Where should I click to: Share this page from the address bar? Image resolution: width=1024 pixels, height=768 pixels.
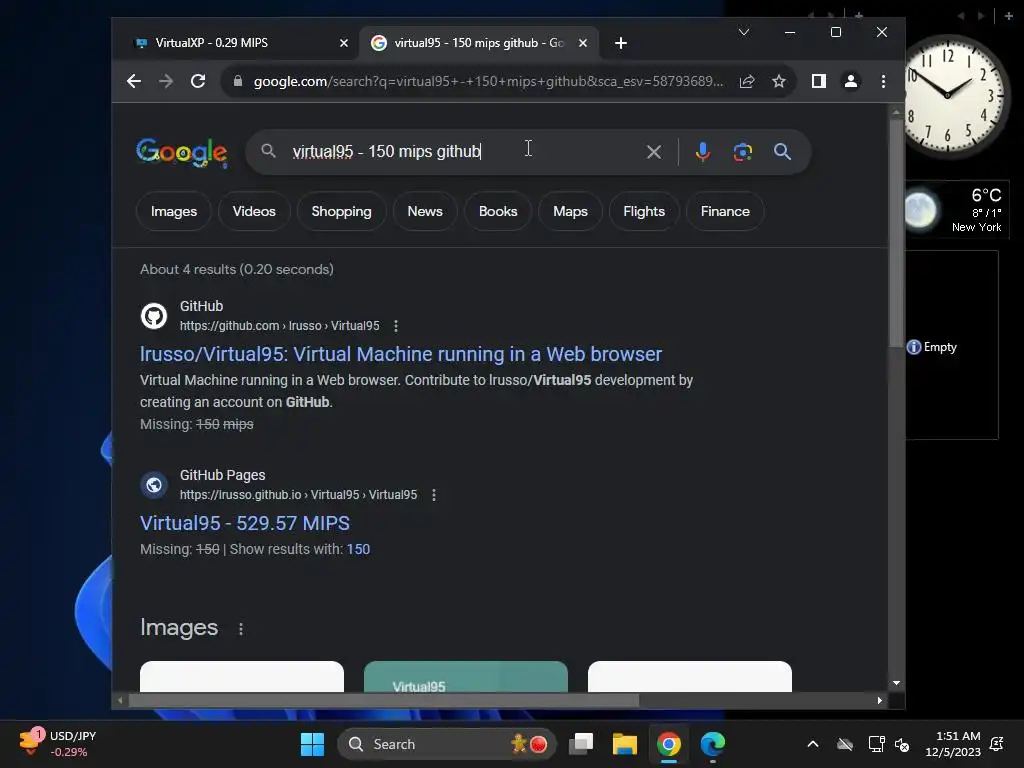[x=747, y=81]
